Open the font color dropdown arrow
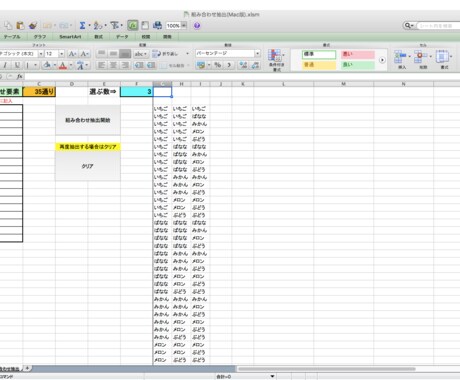Viewport: 460px width, 380px height. (71, 65)
